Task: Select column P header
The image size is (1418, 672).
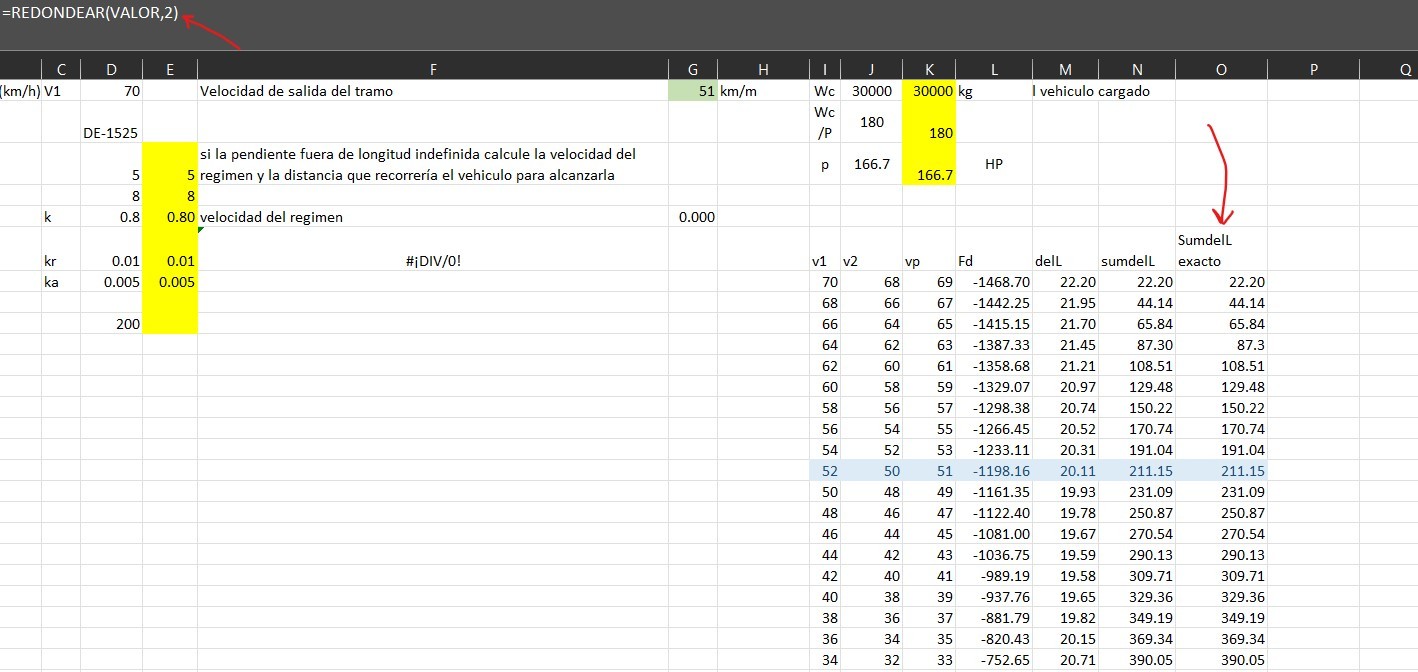Action: [1314, 69]
